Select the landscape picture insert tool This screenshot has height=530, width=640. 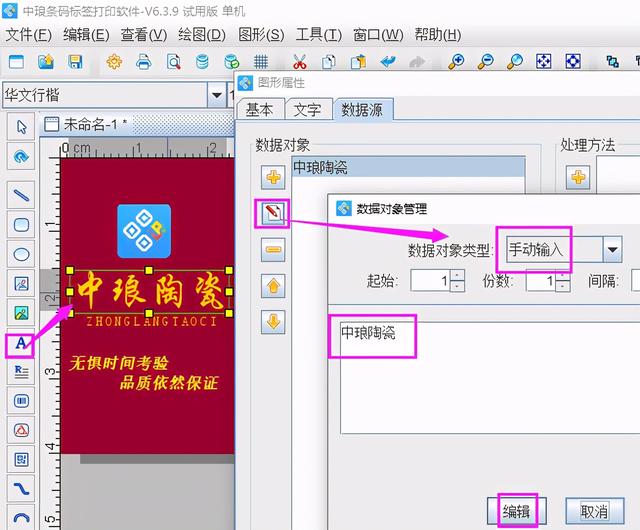[x=21, y=313]
